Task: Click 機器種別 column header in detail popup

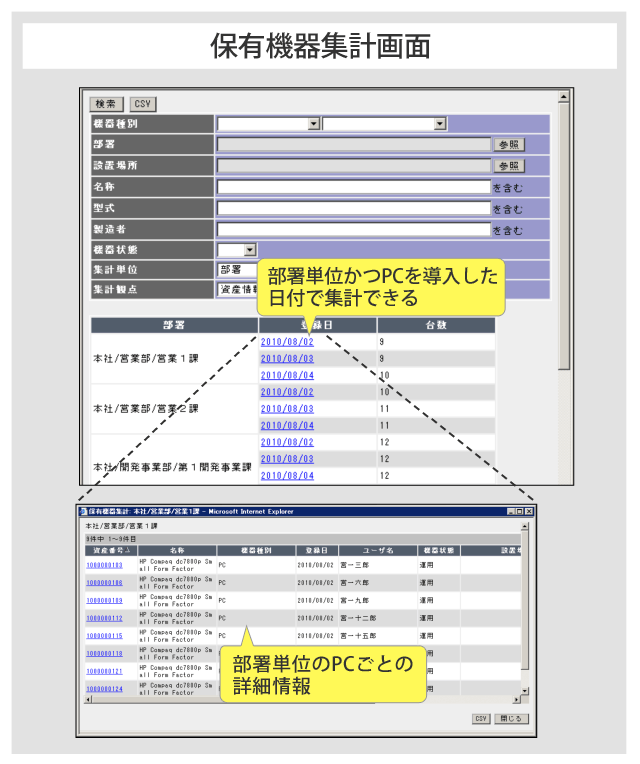Action: pyautogui.click(x=256, y=551)
